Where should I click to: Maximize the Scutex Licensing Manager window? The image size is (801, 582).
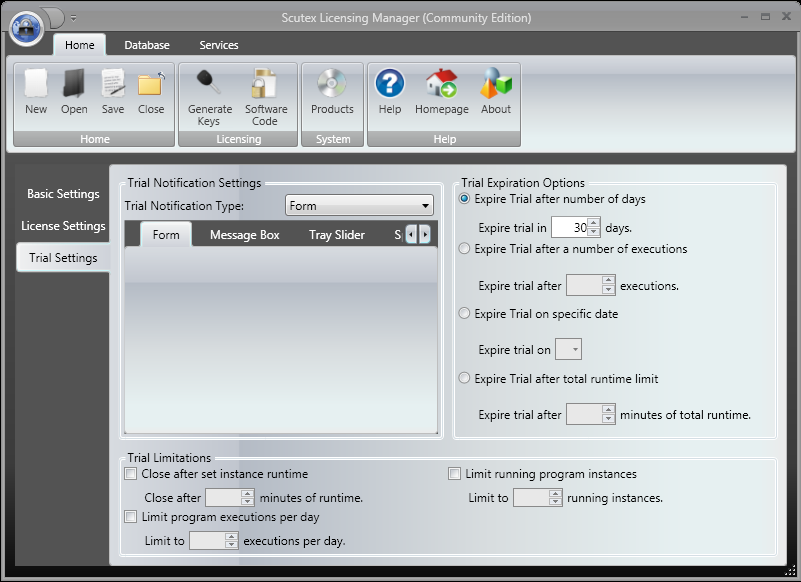(765, 17)
